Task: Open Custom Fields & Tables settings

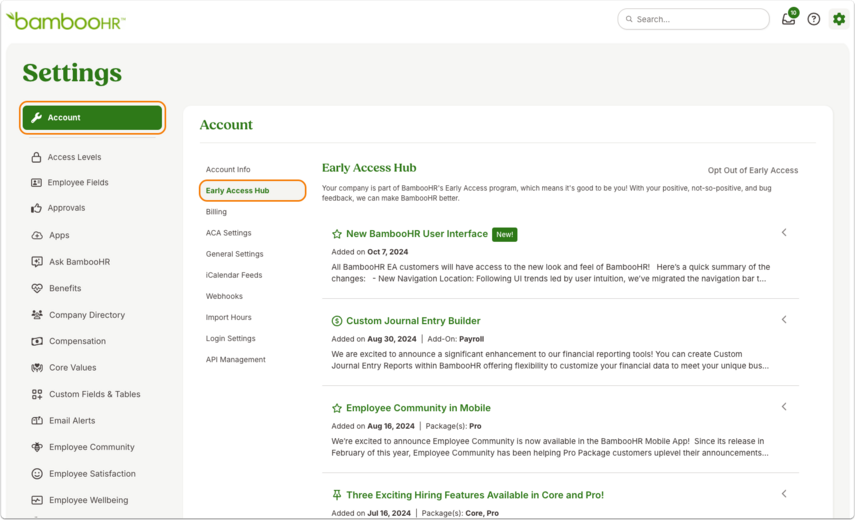Action: (94, 394)
